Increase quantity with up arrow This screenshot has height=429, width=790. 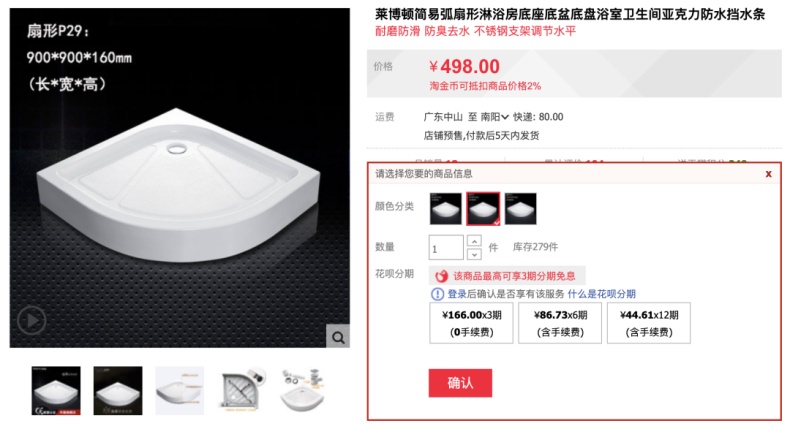pyautogui.click(x=474, y=241)
